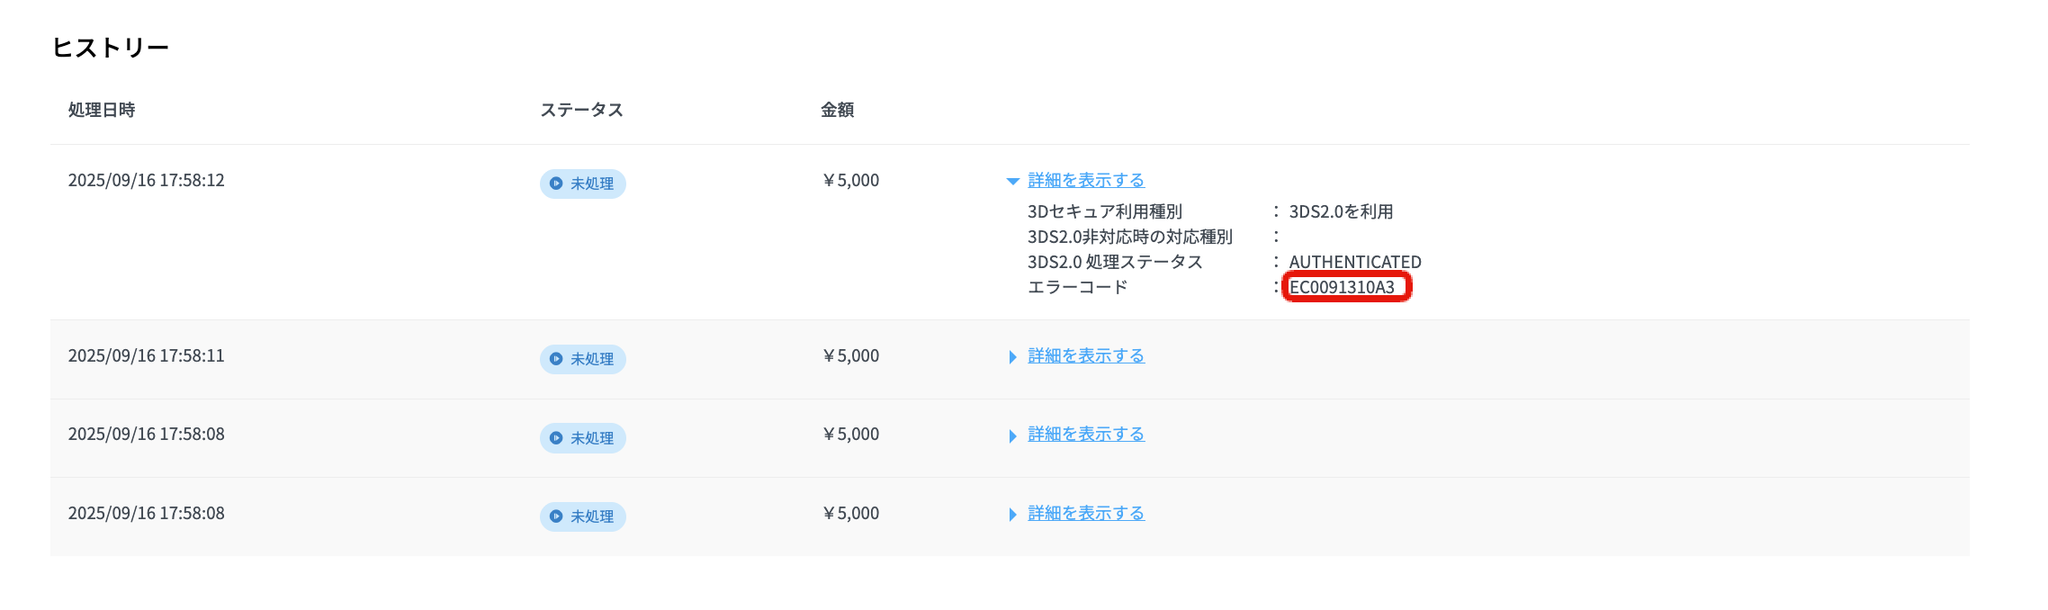Viewport: 2048px width, 610px height.
Task: Click the 2025/09/16 17:58:12 timestamp
Action: [x=146, y=180]
